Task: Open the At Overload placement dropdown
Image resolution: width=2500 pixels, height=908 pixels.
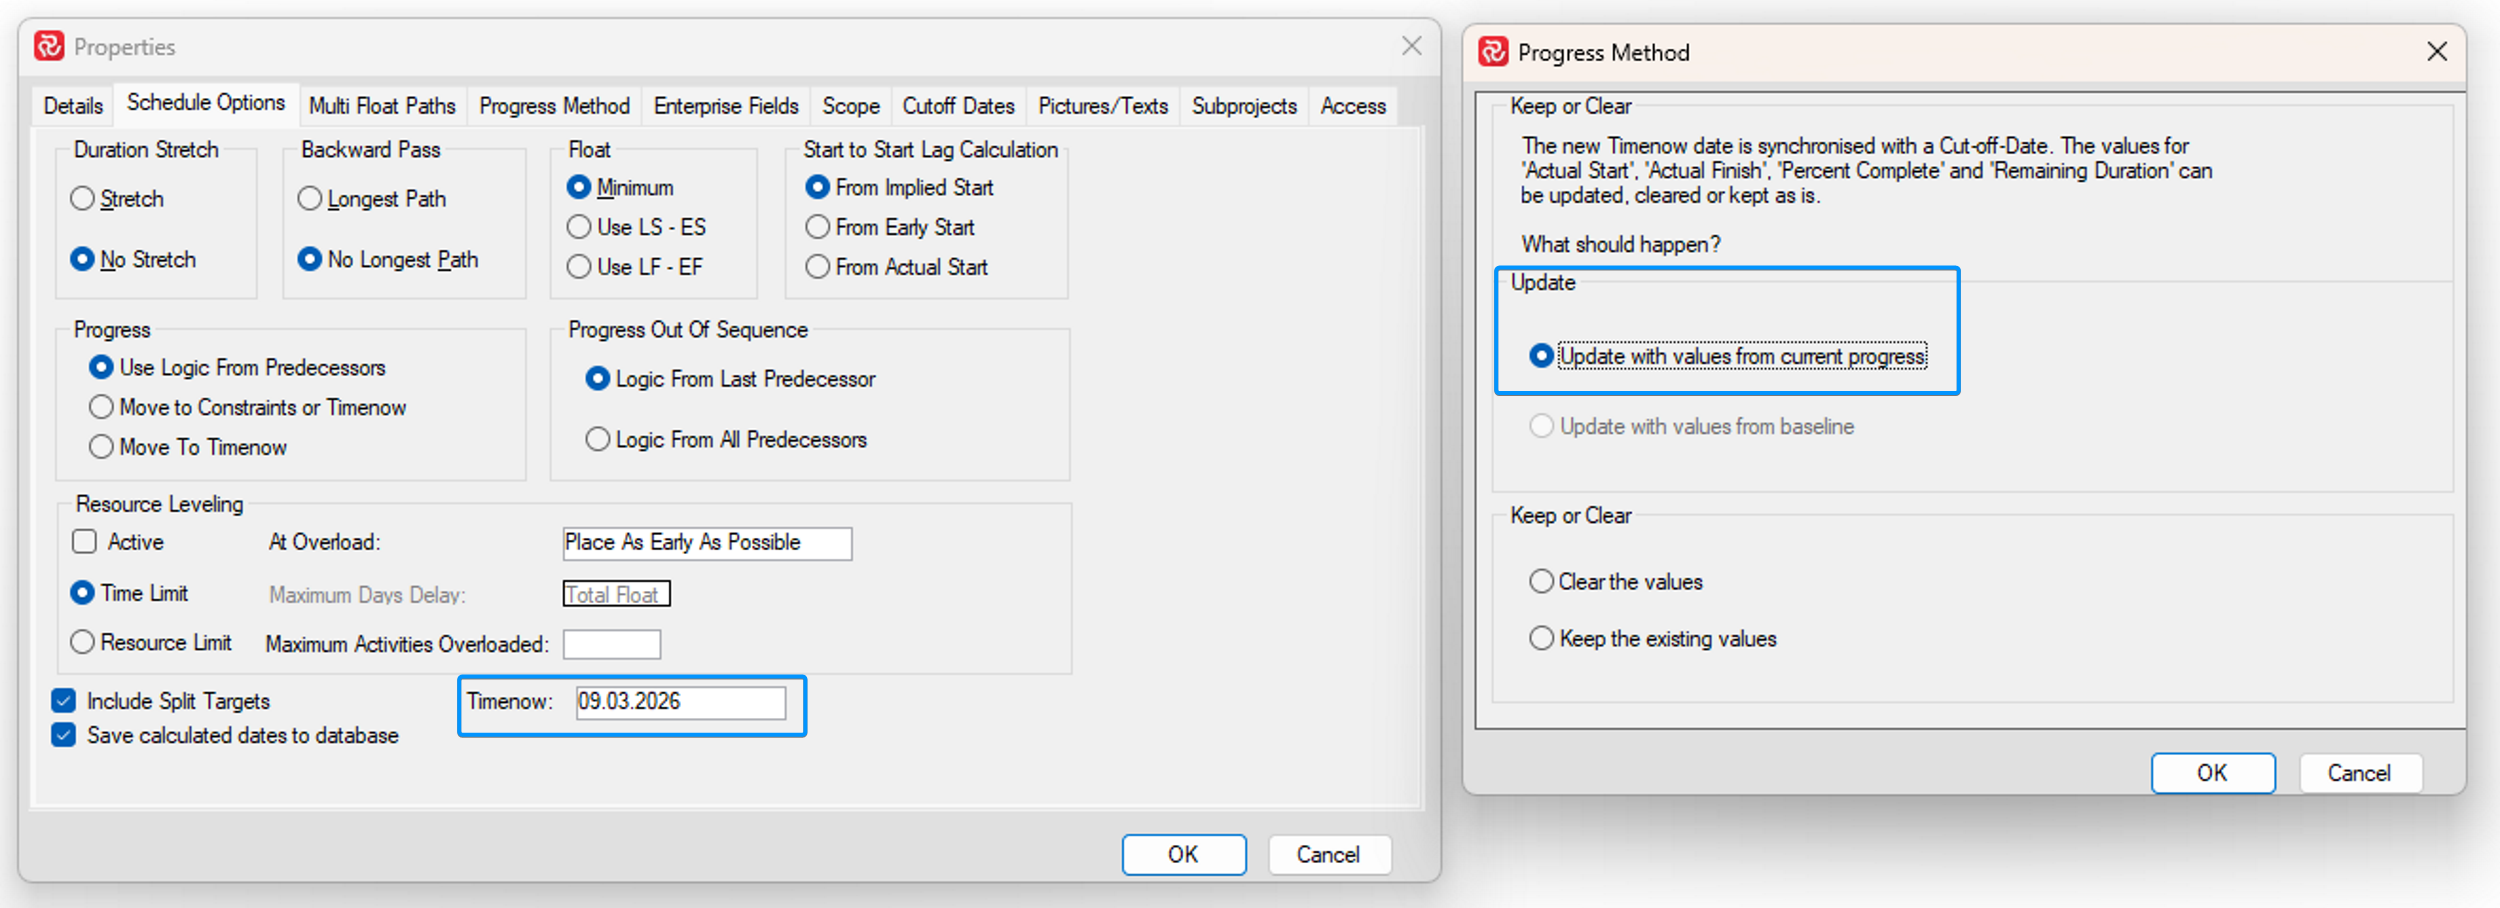Action: click(x=706, y=543)
